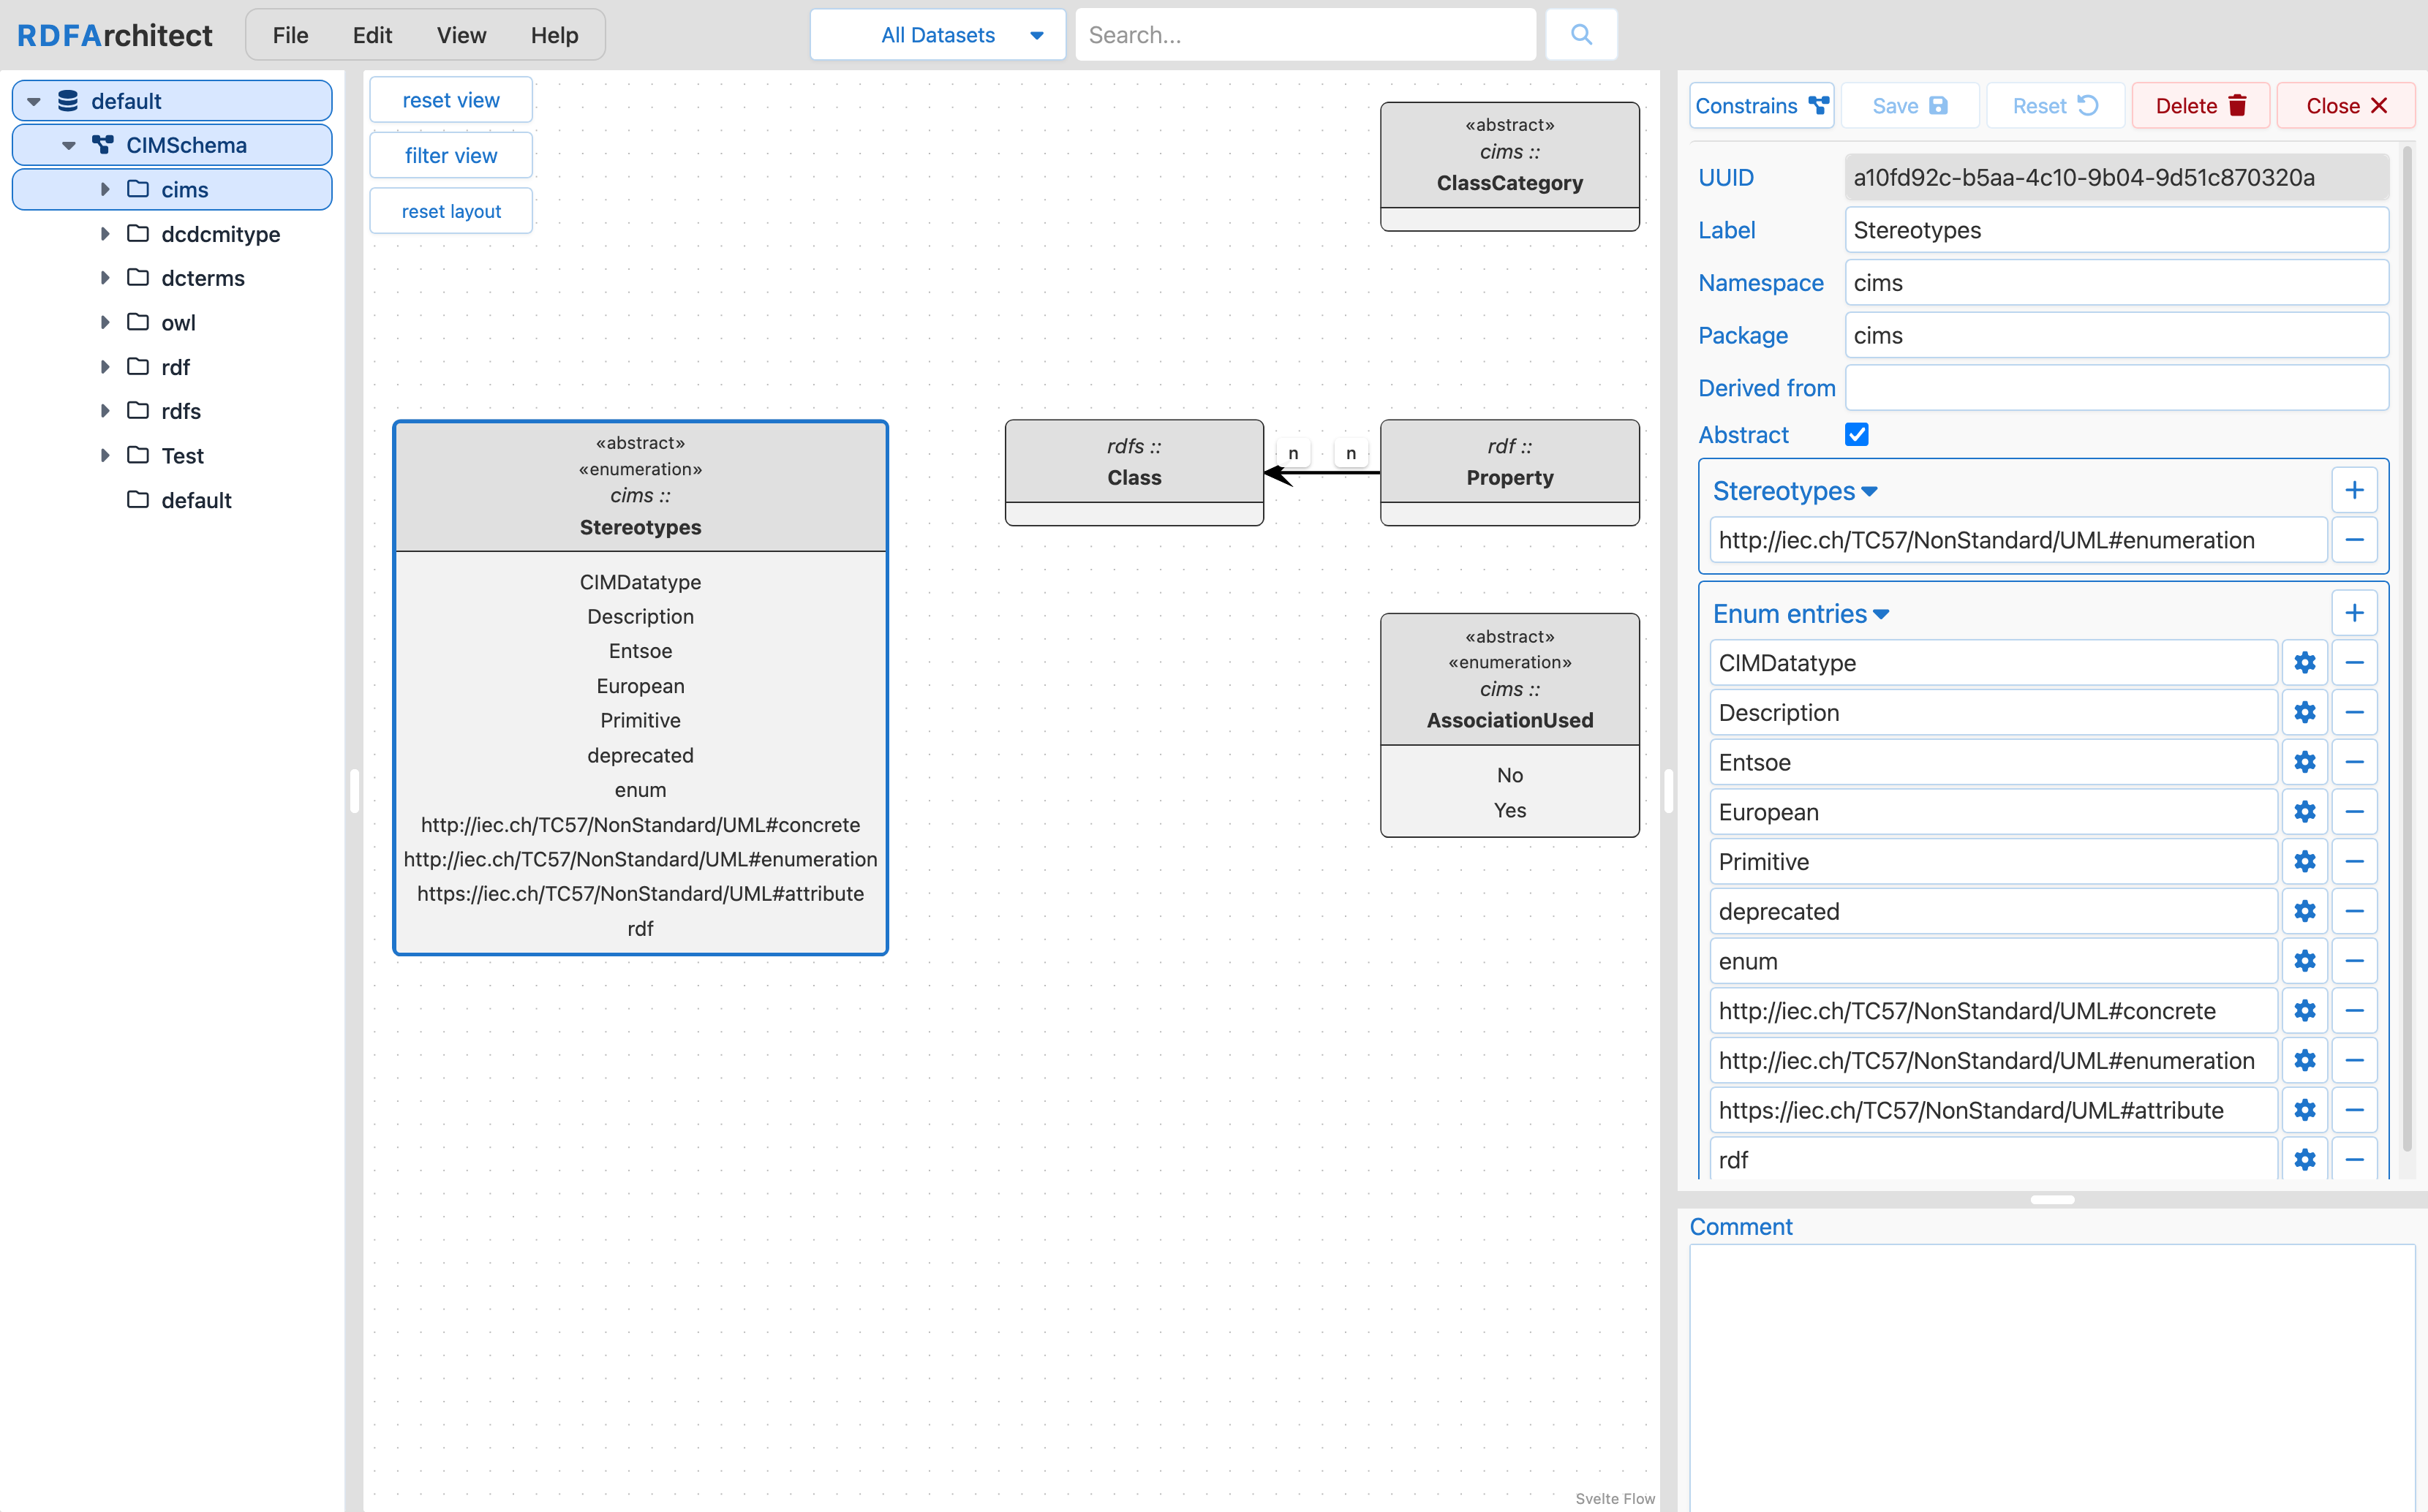
Task: Expand the rdfs package folder
Action: pyautogui.click(x=104, y=411)
